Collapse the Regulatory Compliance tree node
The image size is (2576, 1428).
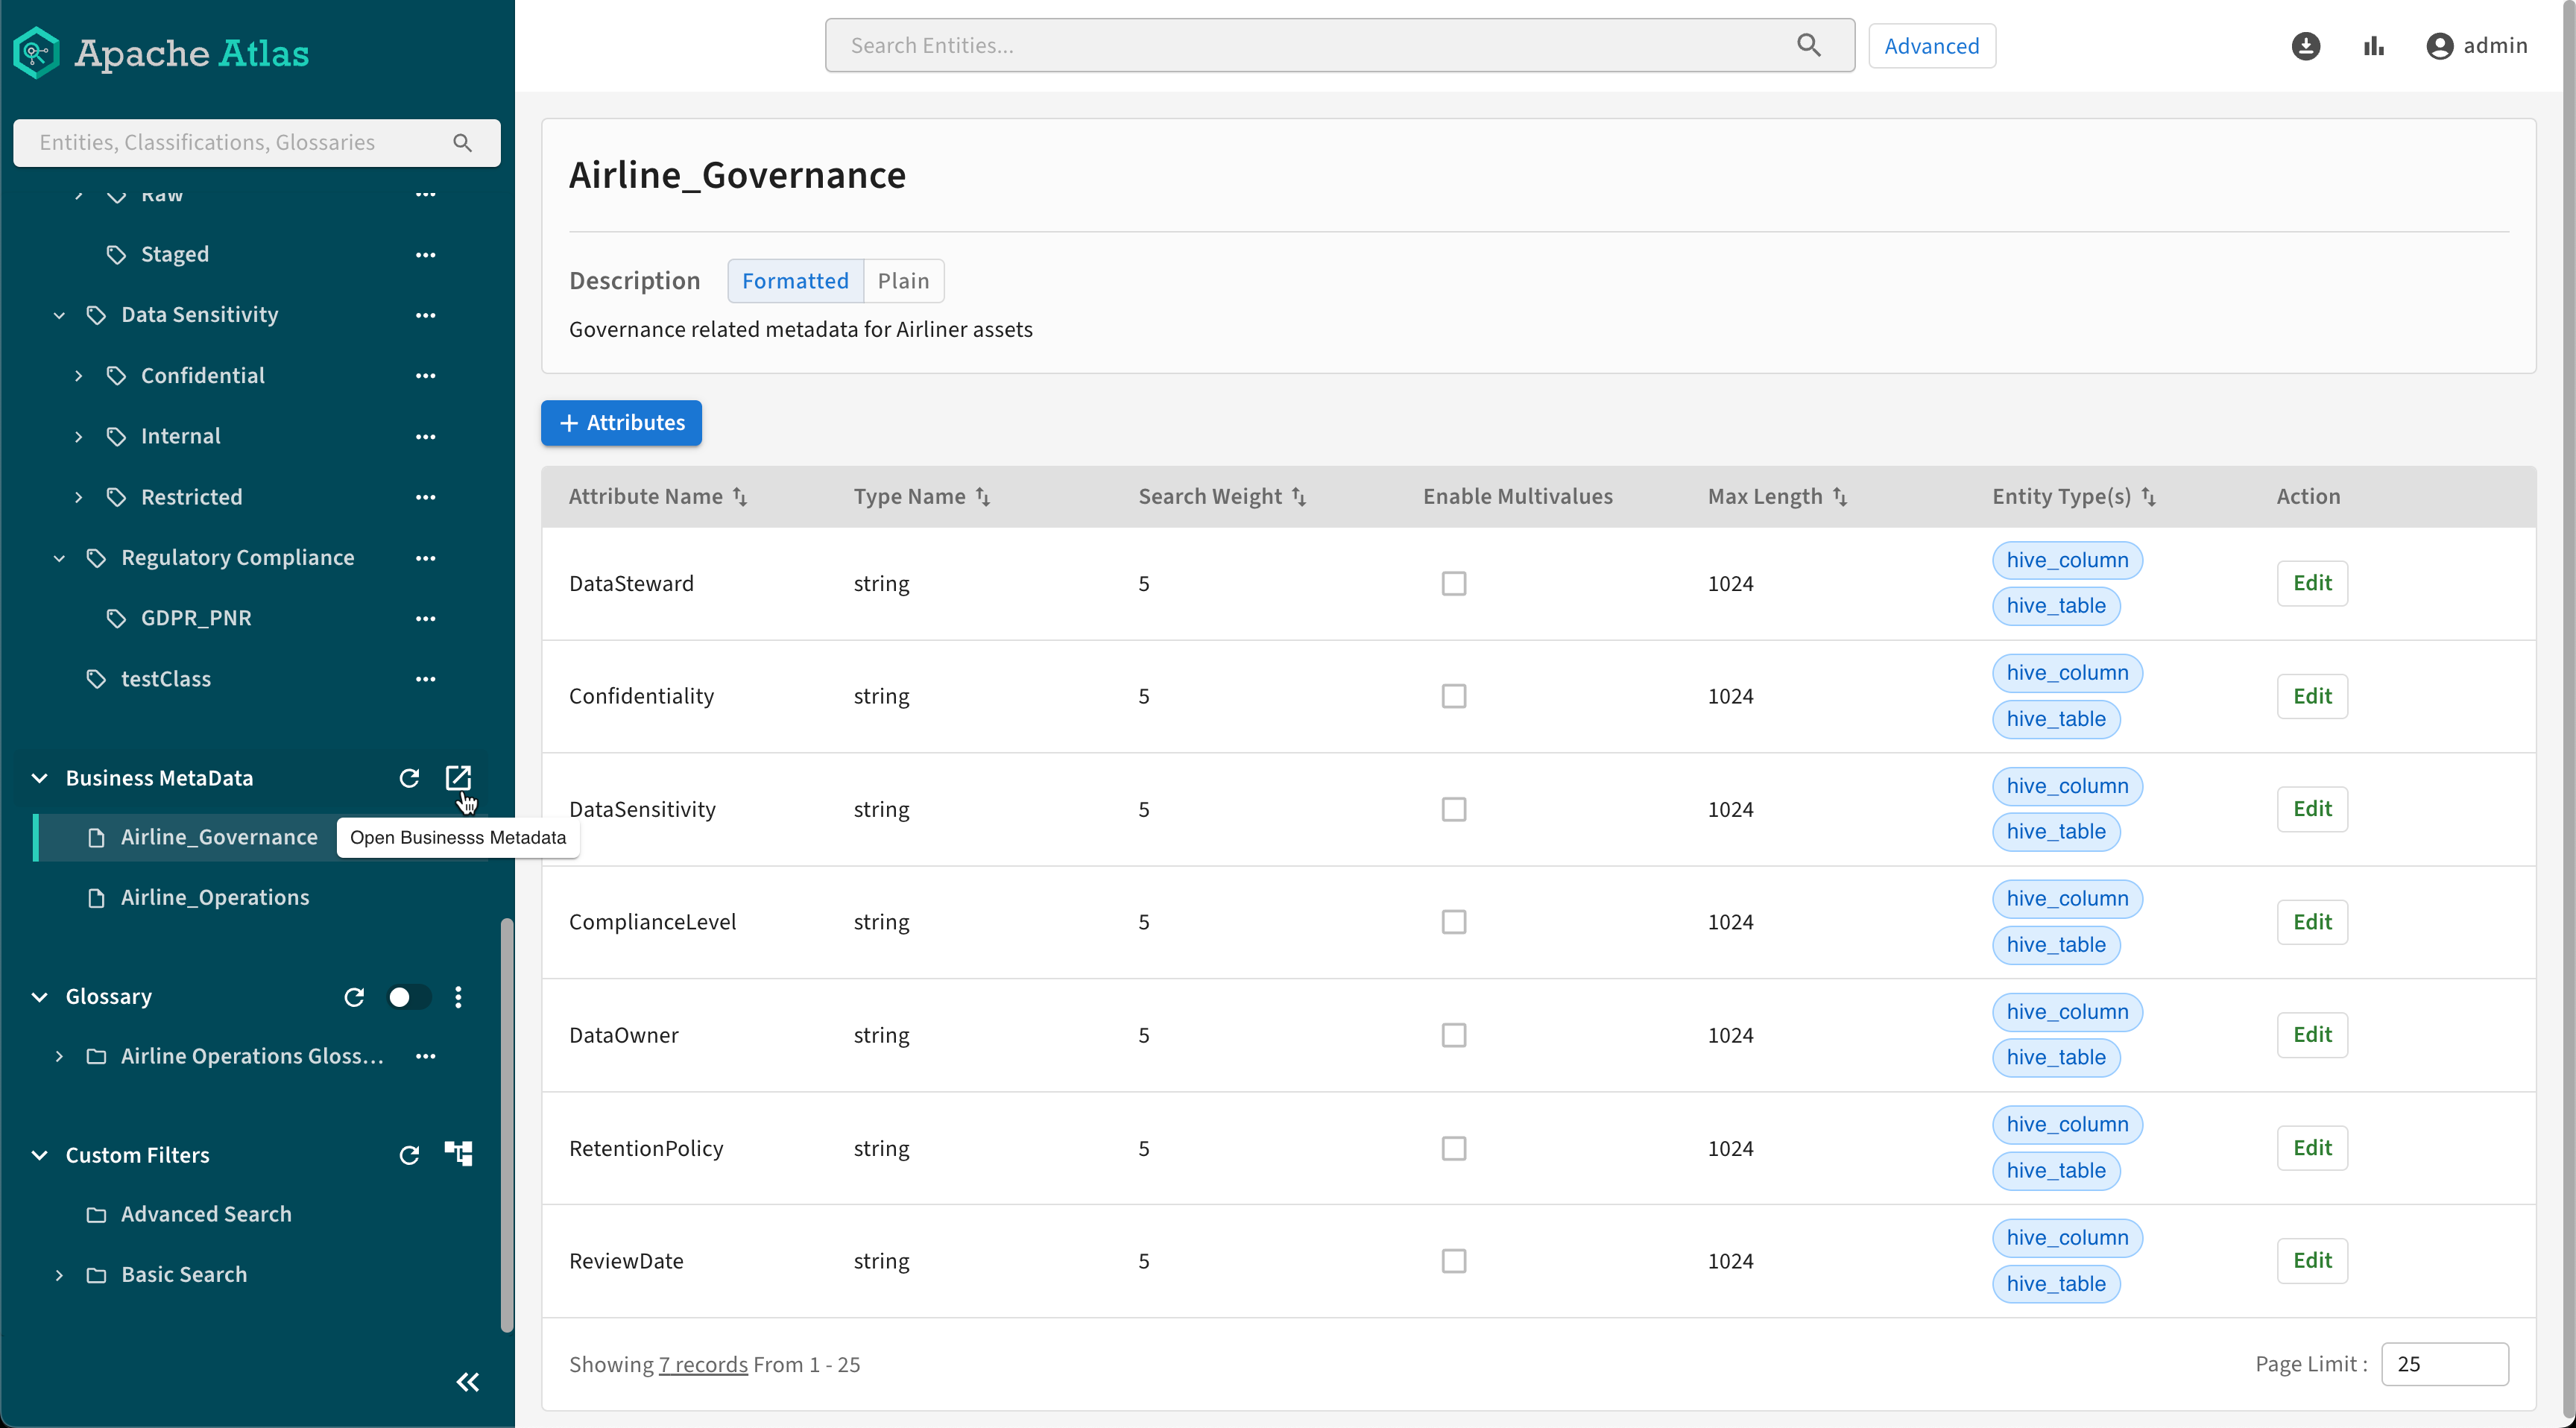(x=59, y=558)
